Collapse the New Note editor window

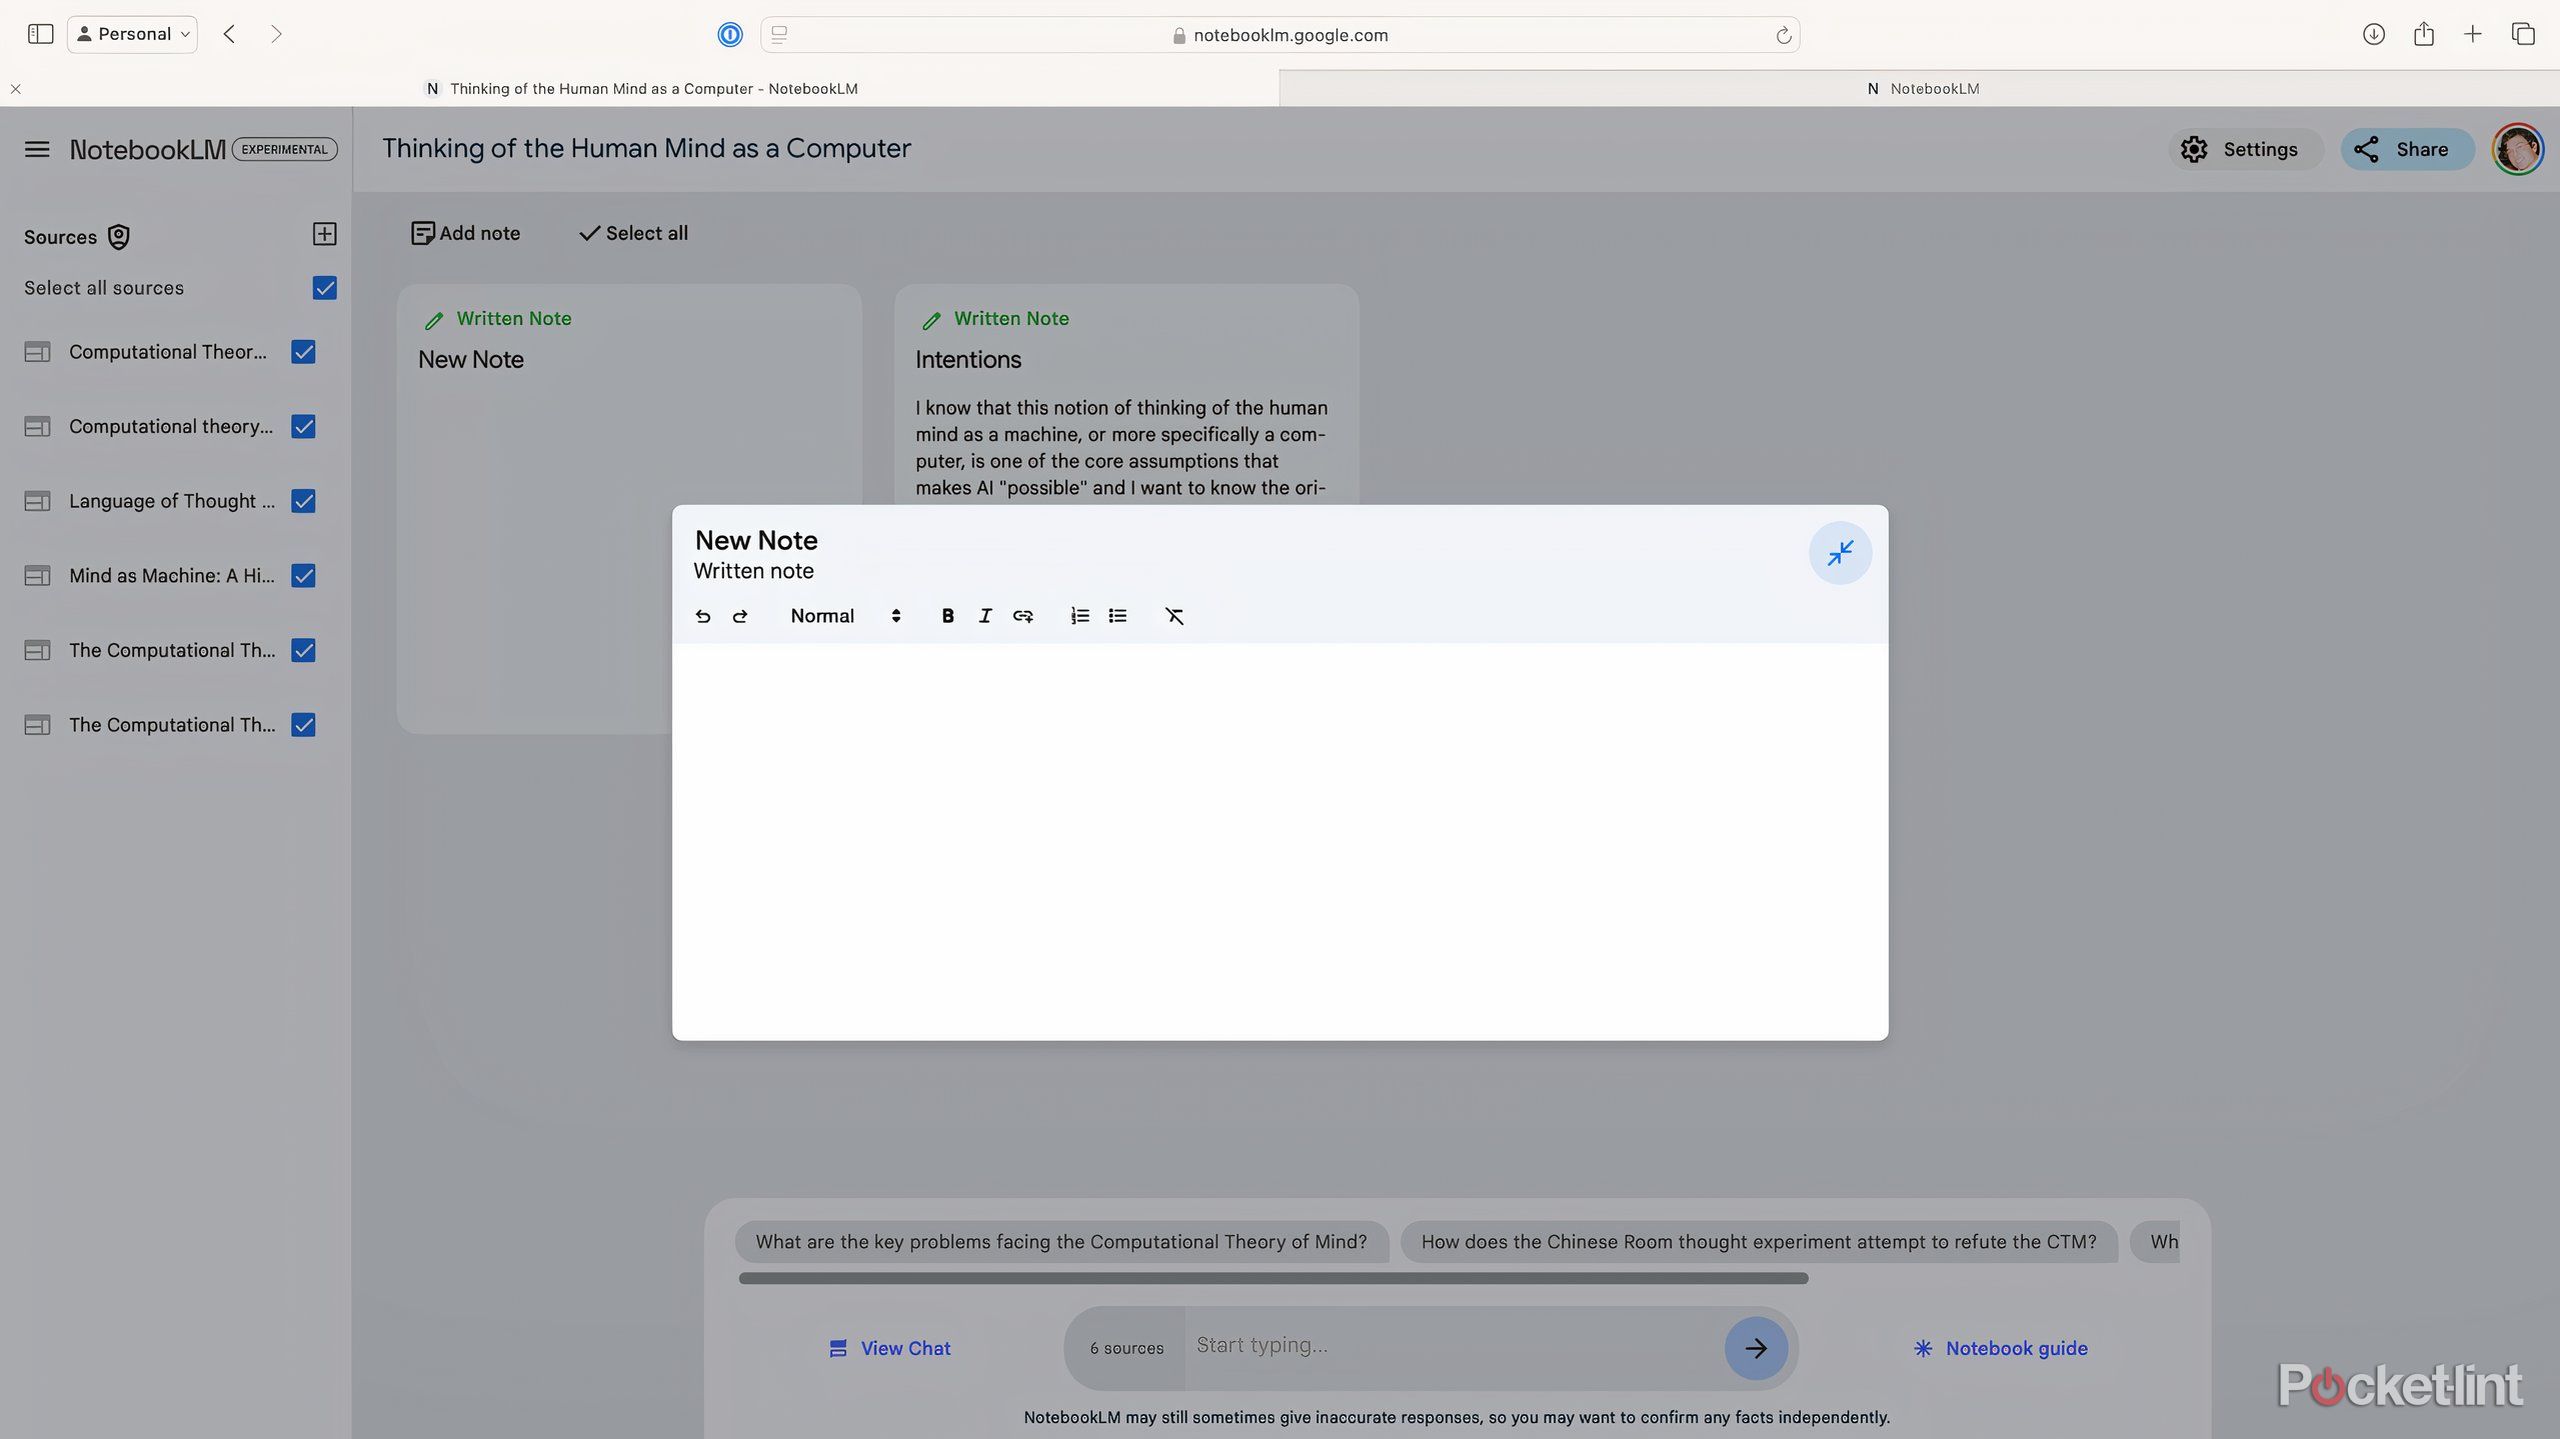1840,552
